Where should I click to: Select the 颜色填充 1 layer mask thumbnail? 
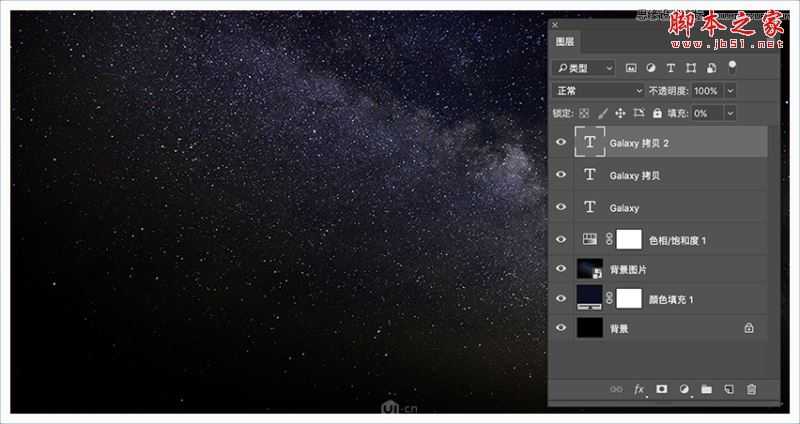[x=629, y=298]
